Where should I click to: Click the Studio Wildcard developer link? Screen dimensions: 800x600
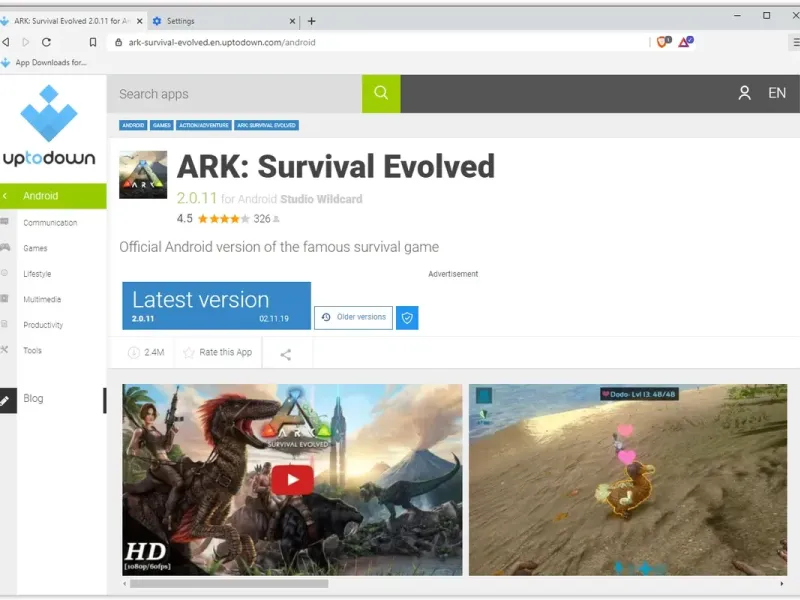(x=321, y=199)
